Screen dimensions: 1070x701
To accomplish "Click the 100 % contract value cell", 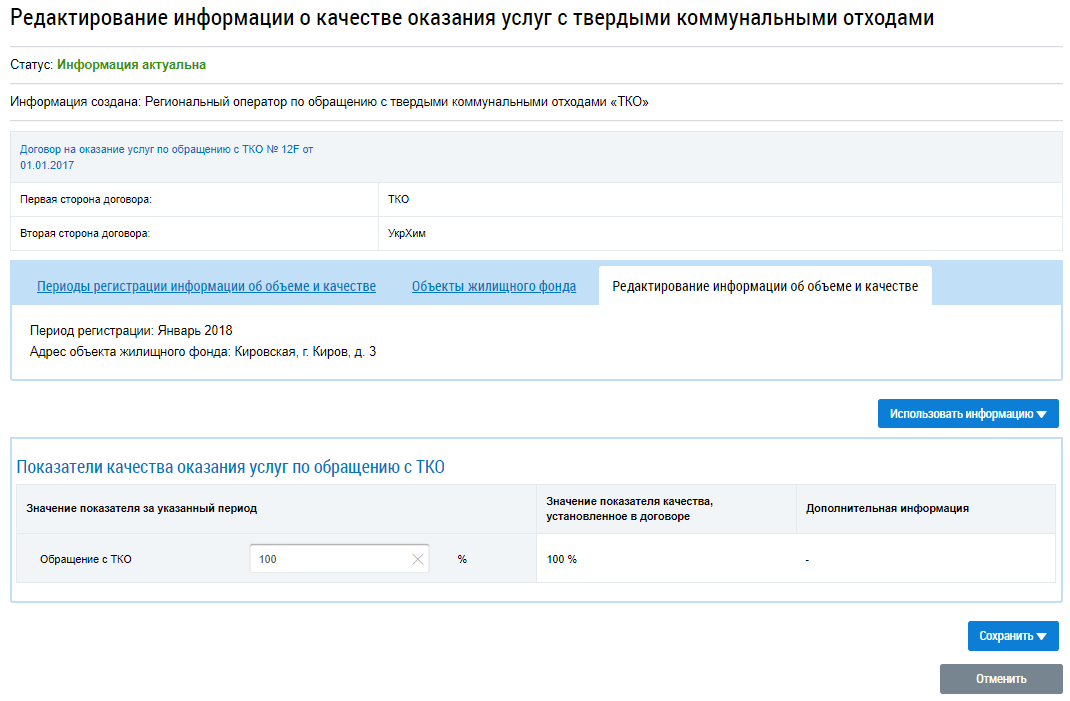I will point(562,559).
